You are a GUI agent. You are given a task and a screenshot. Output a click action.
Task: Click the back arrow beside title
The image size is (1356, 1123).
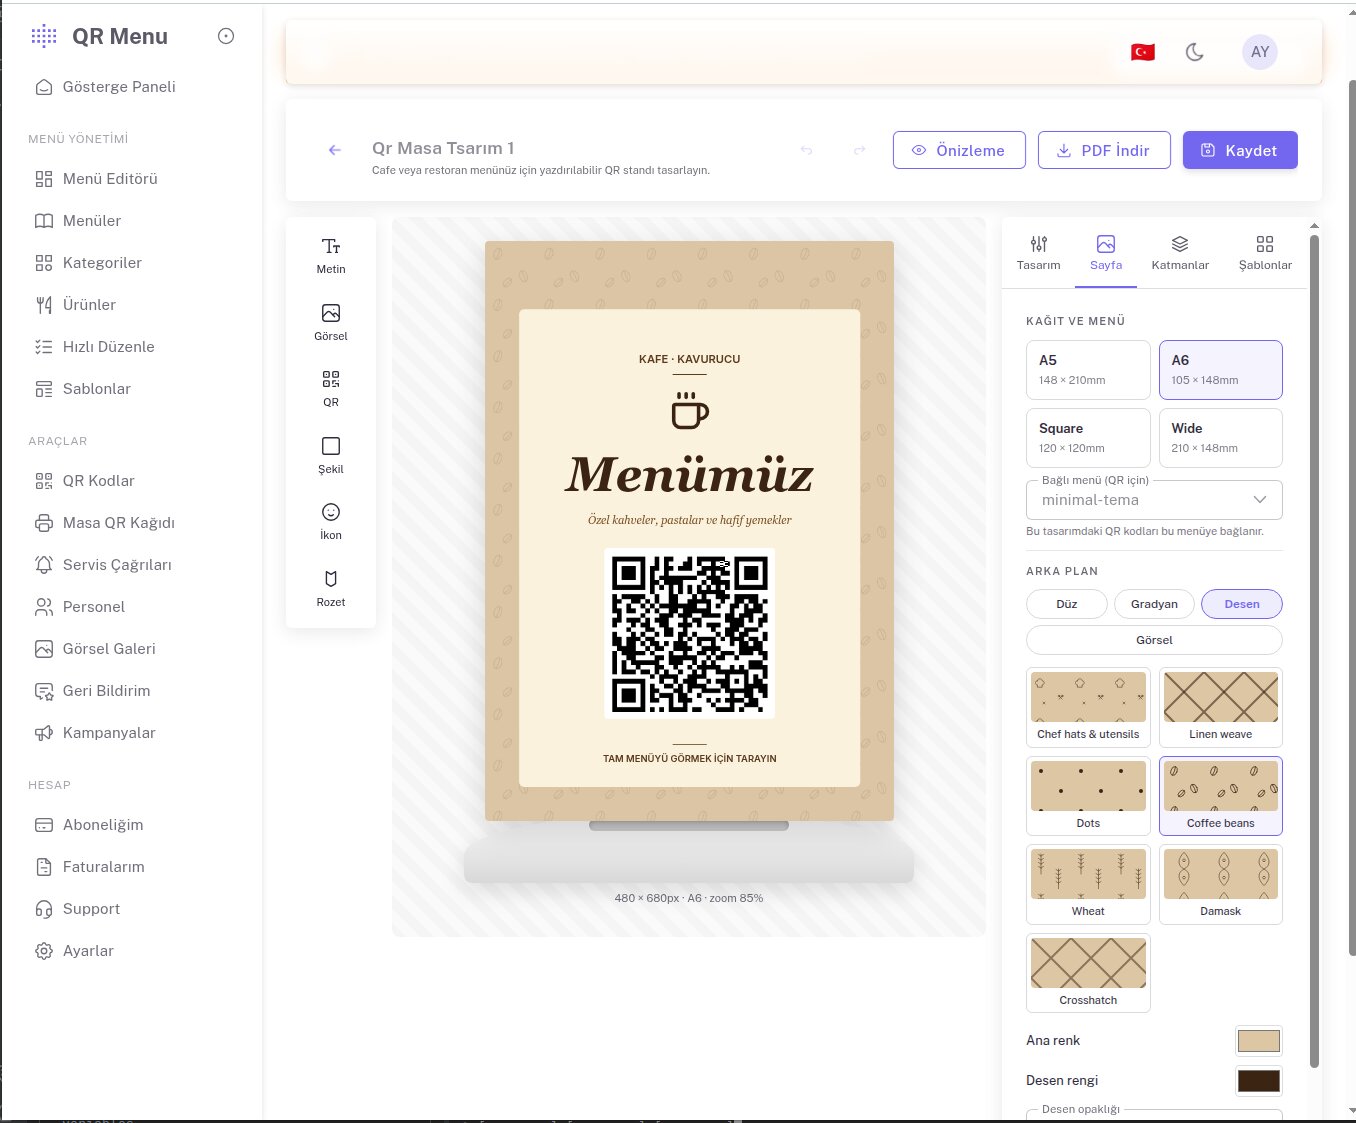335,150
